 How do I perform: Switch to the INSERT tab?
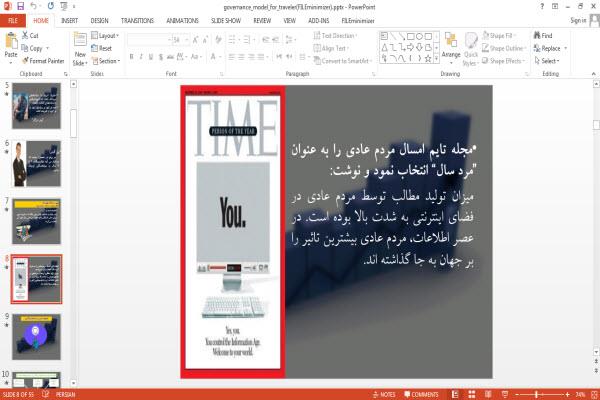(69, 21)
